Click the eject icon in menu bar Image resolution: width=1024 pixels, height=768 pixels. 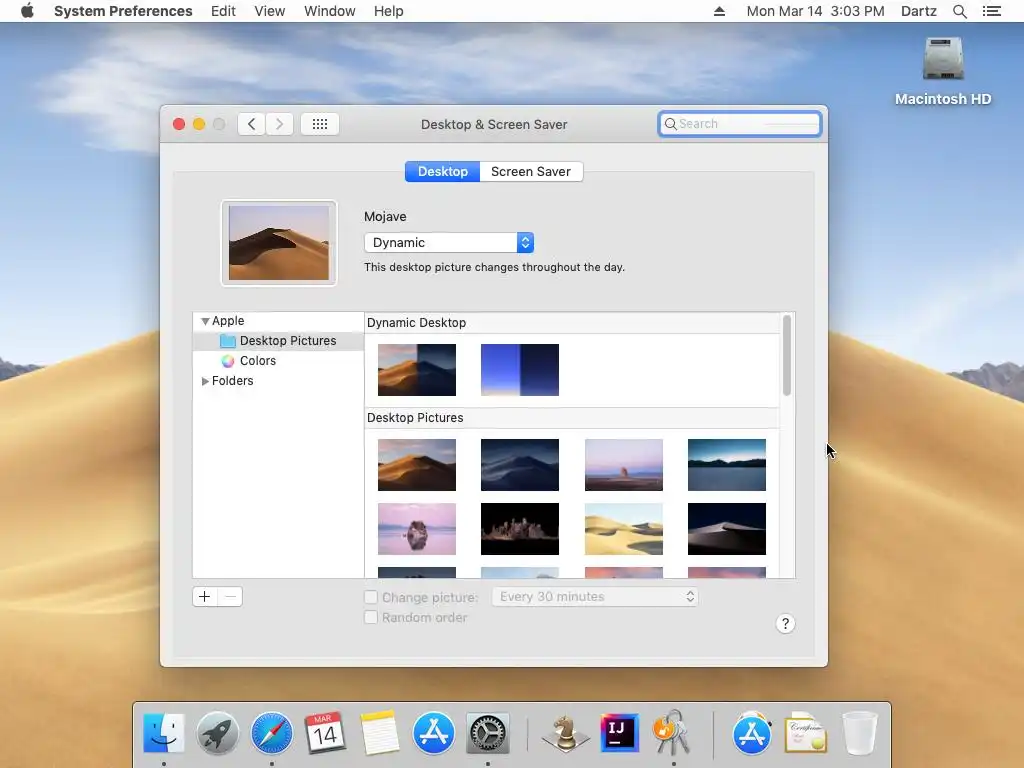[x=719, y=11]
